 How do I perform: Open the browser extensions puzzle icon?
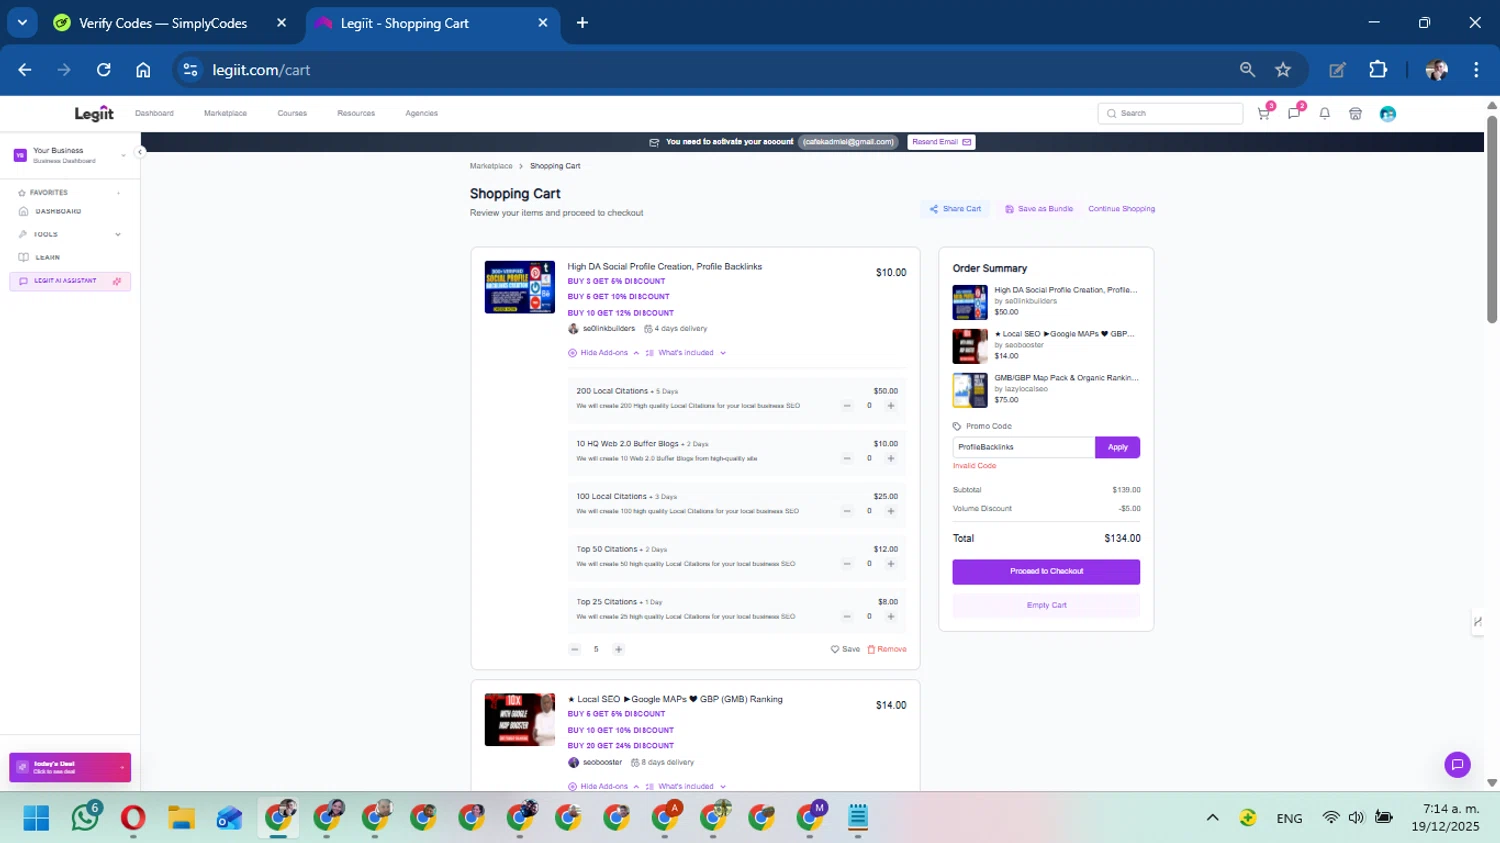point(1378,70)
